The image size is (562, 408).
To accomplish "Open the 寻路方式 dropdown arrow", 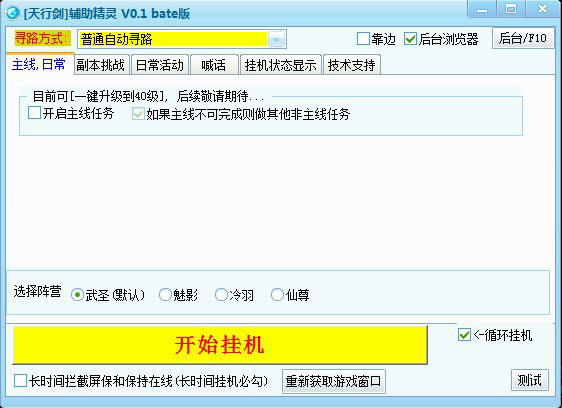I will (276, 39).
